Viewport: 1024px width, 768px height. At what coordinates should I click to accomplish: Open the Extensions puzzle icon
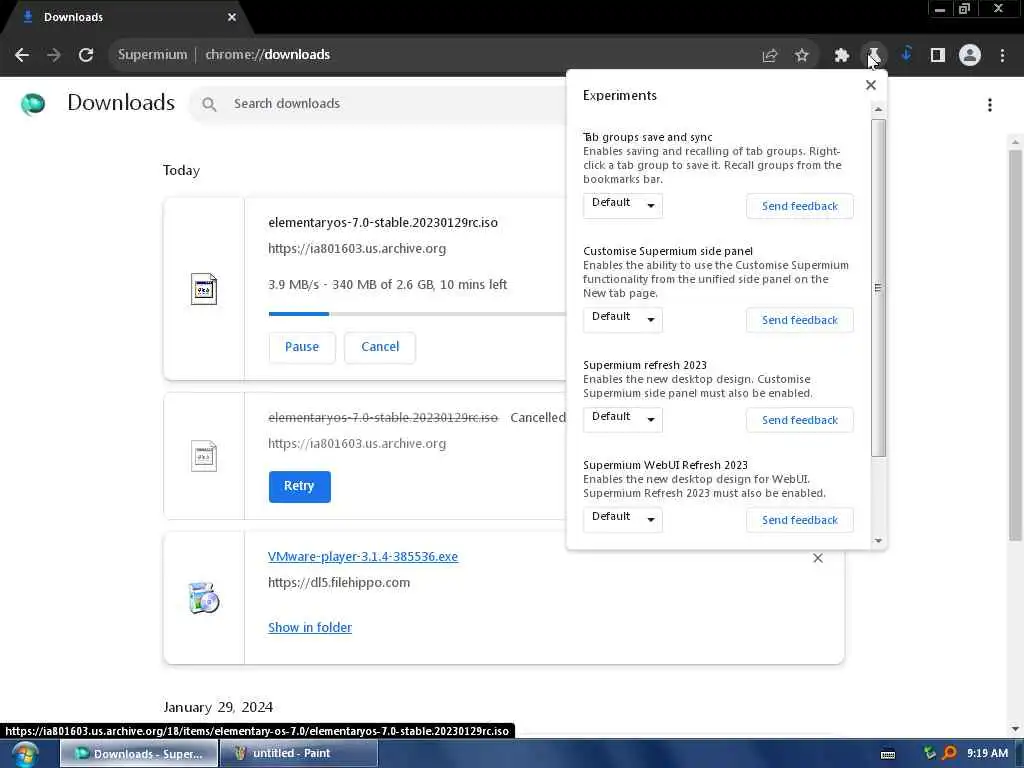[x=842, y=56]
